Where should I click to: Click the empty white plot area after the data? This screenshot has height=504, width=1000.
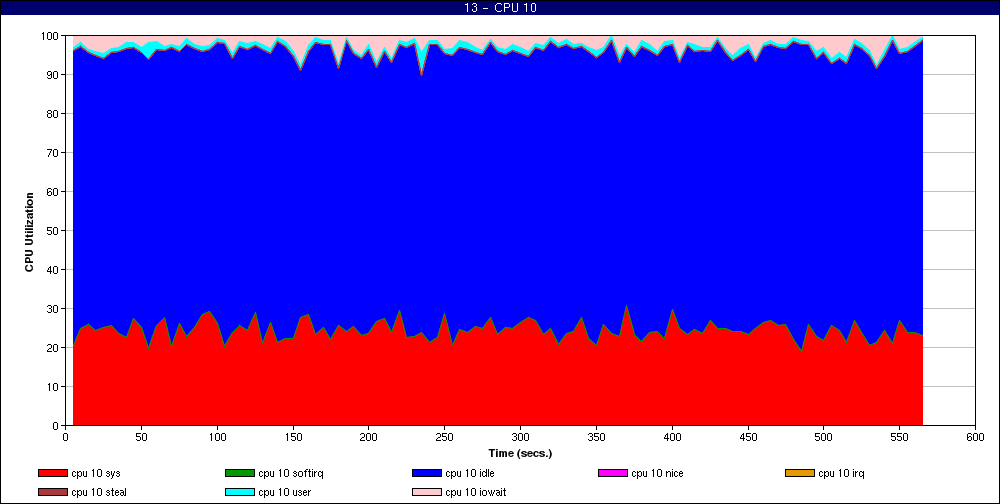[948, 230]
